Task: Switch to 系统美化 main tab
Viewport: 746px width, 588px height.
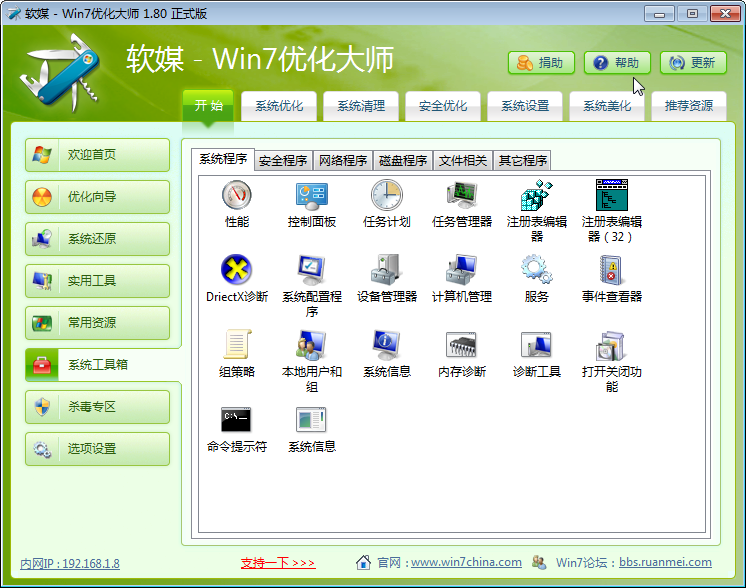Action: click(607, 106)
